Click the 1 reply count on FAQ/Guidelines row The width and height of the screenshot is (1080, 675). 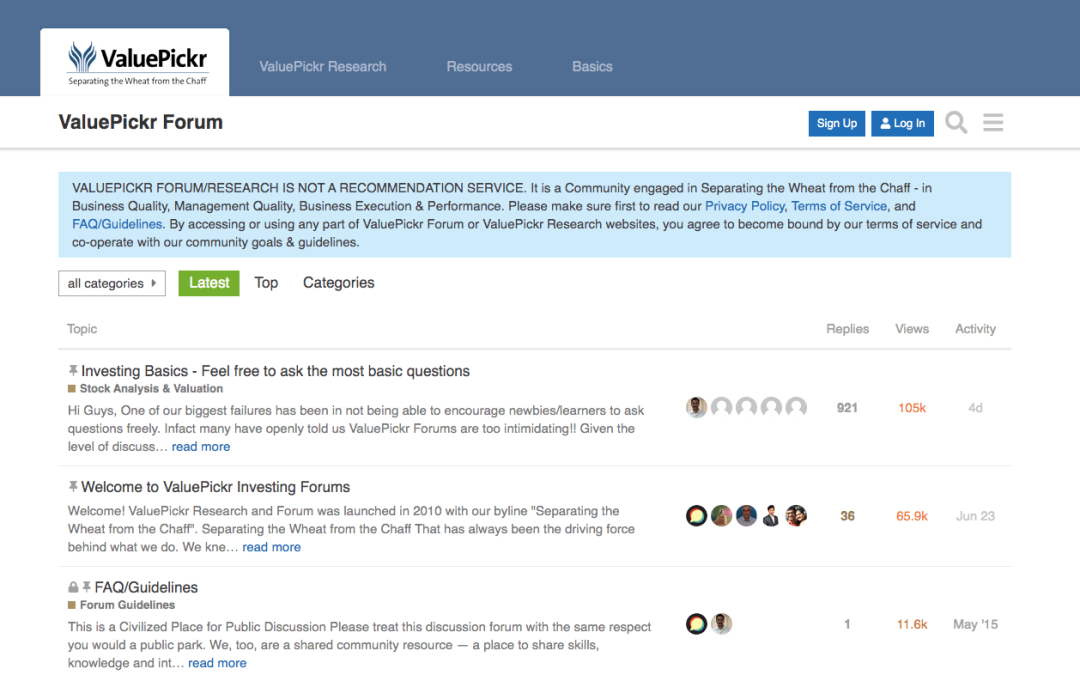(x=847, y=624)
